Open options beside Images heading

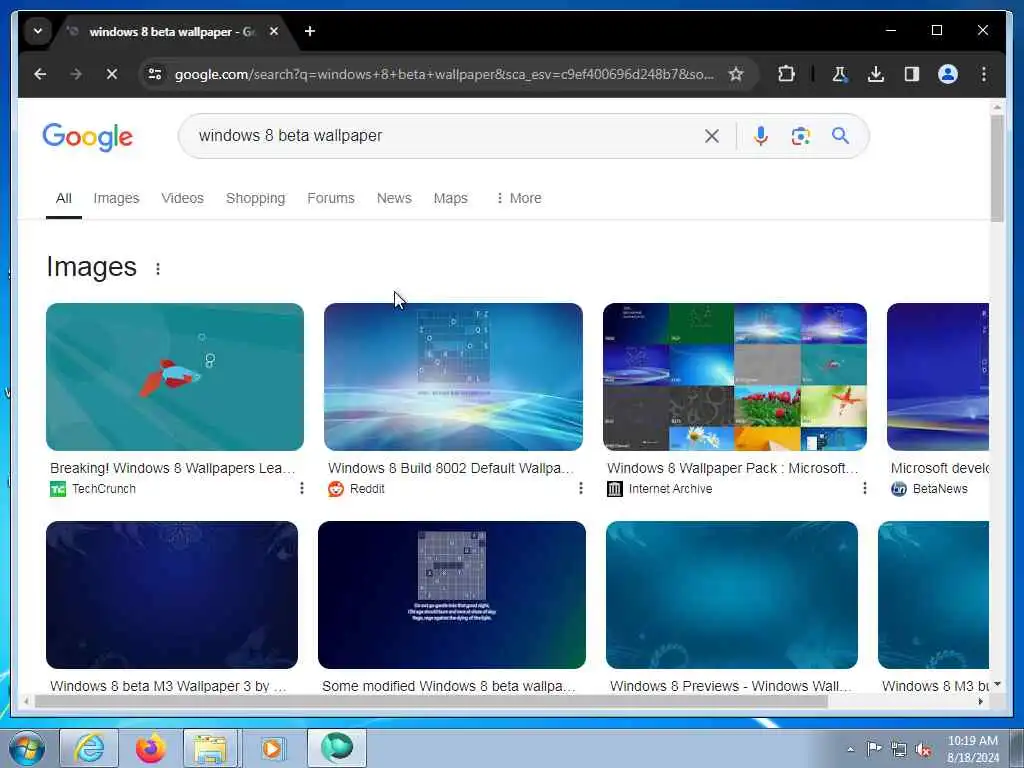[157, 268]
